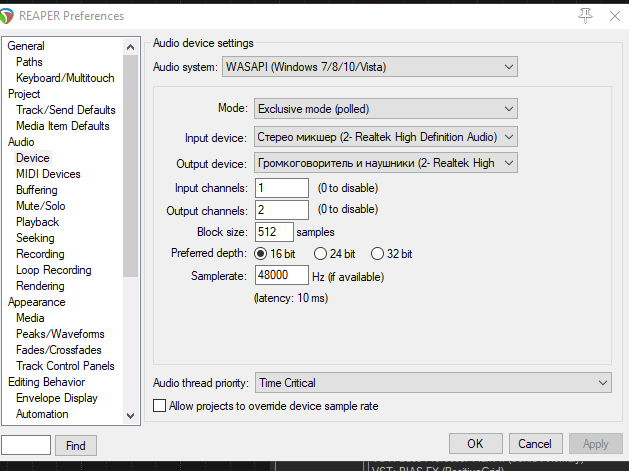Select Buffering in the preferences tree
Viewport: 629px width, 471px height.
point(37,190)
